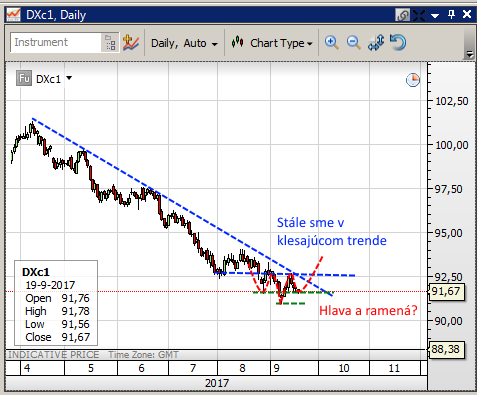Zoom out with the minus magnifier
477x395 pixels.
pos(353,43)
